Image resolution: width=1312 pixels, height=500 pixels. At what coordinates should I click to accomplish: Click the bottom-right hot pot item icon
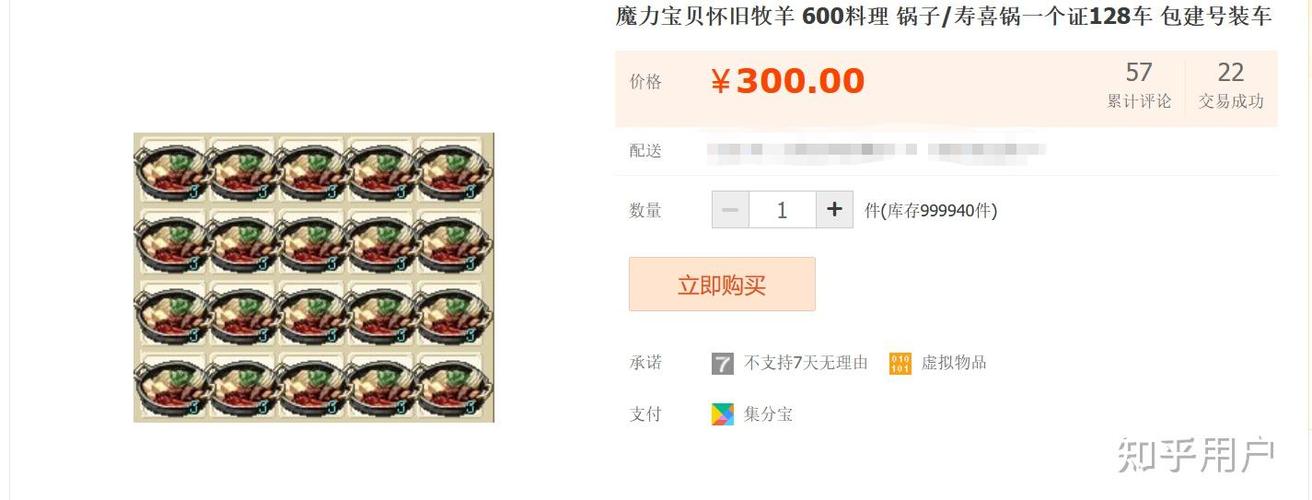tap(457, 386)
